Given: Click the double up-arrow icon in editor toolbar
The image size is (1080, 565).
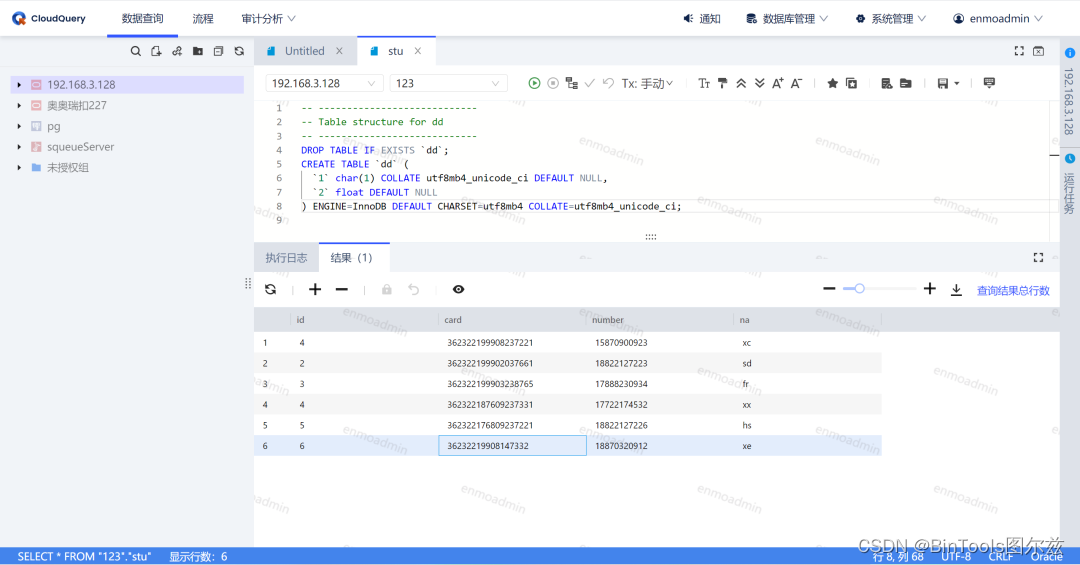Looking at the screenshot, I should pyautogui.click(x=741, y=83).
